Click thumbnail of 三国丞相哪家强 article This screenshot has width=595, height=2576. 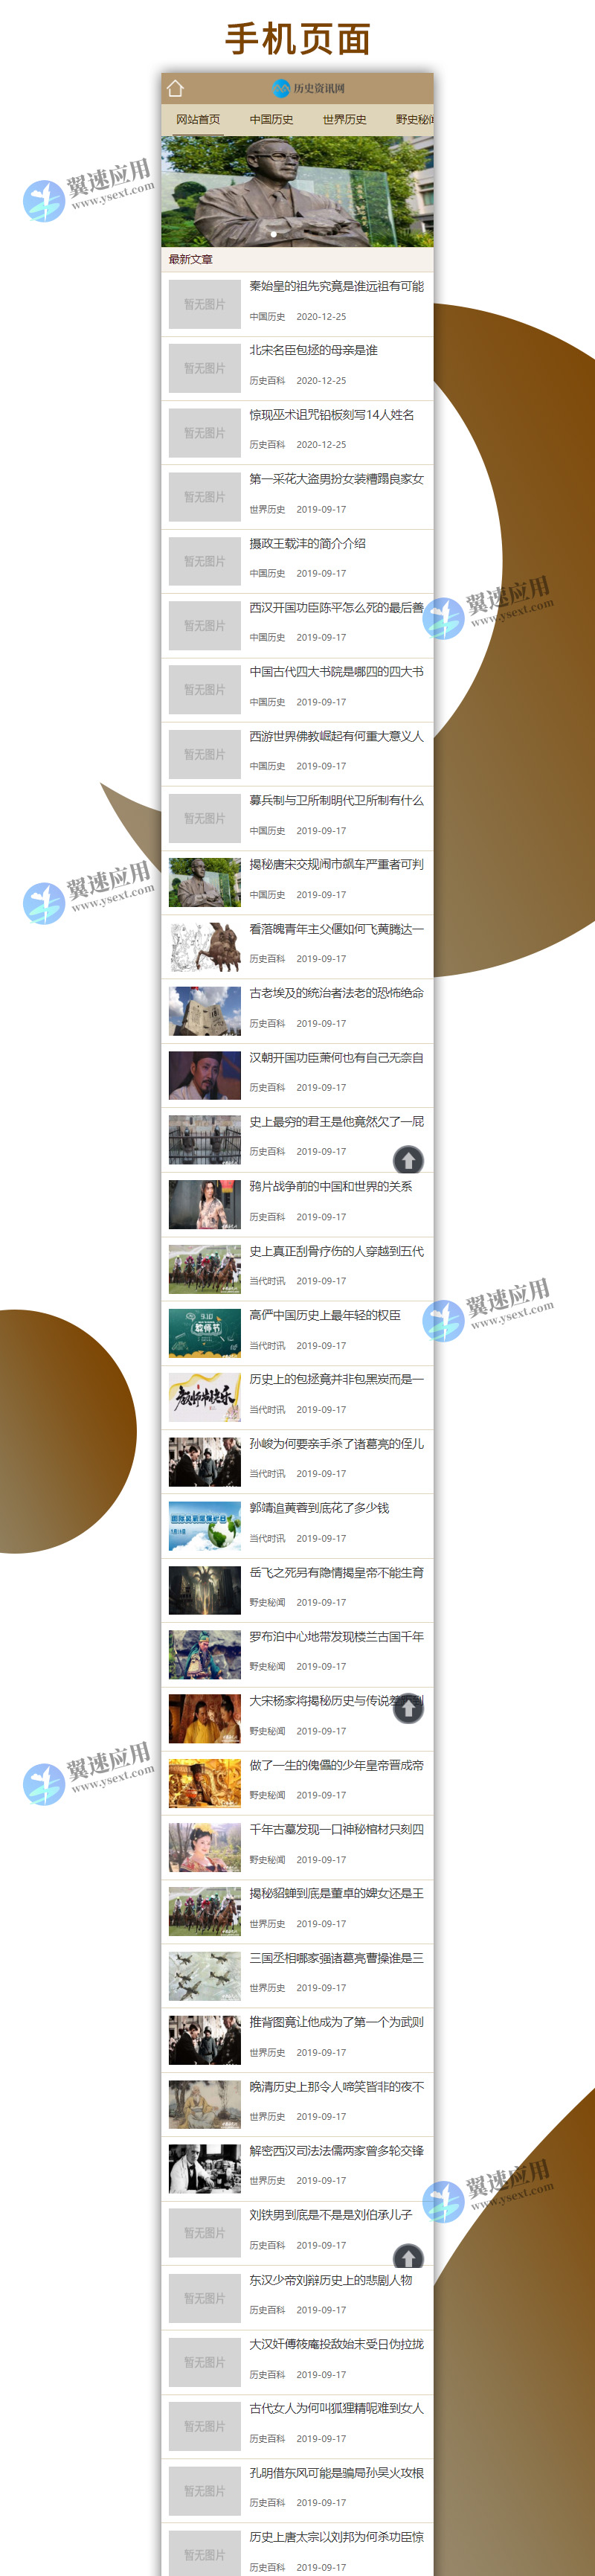click(204, 1975)
